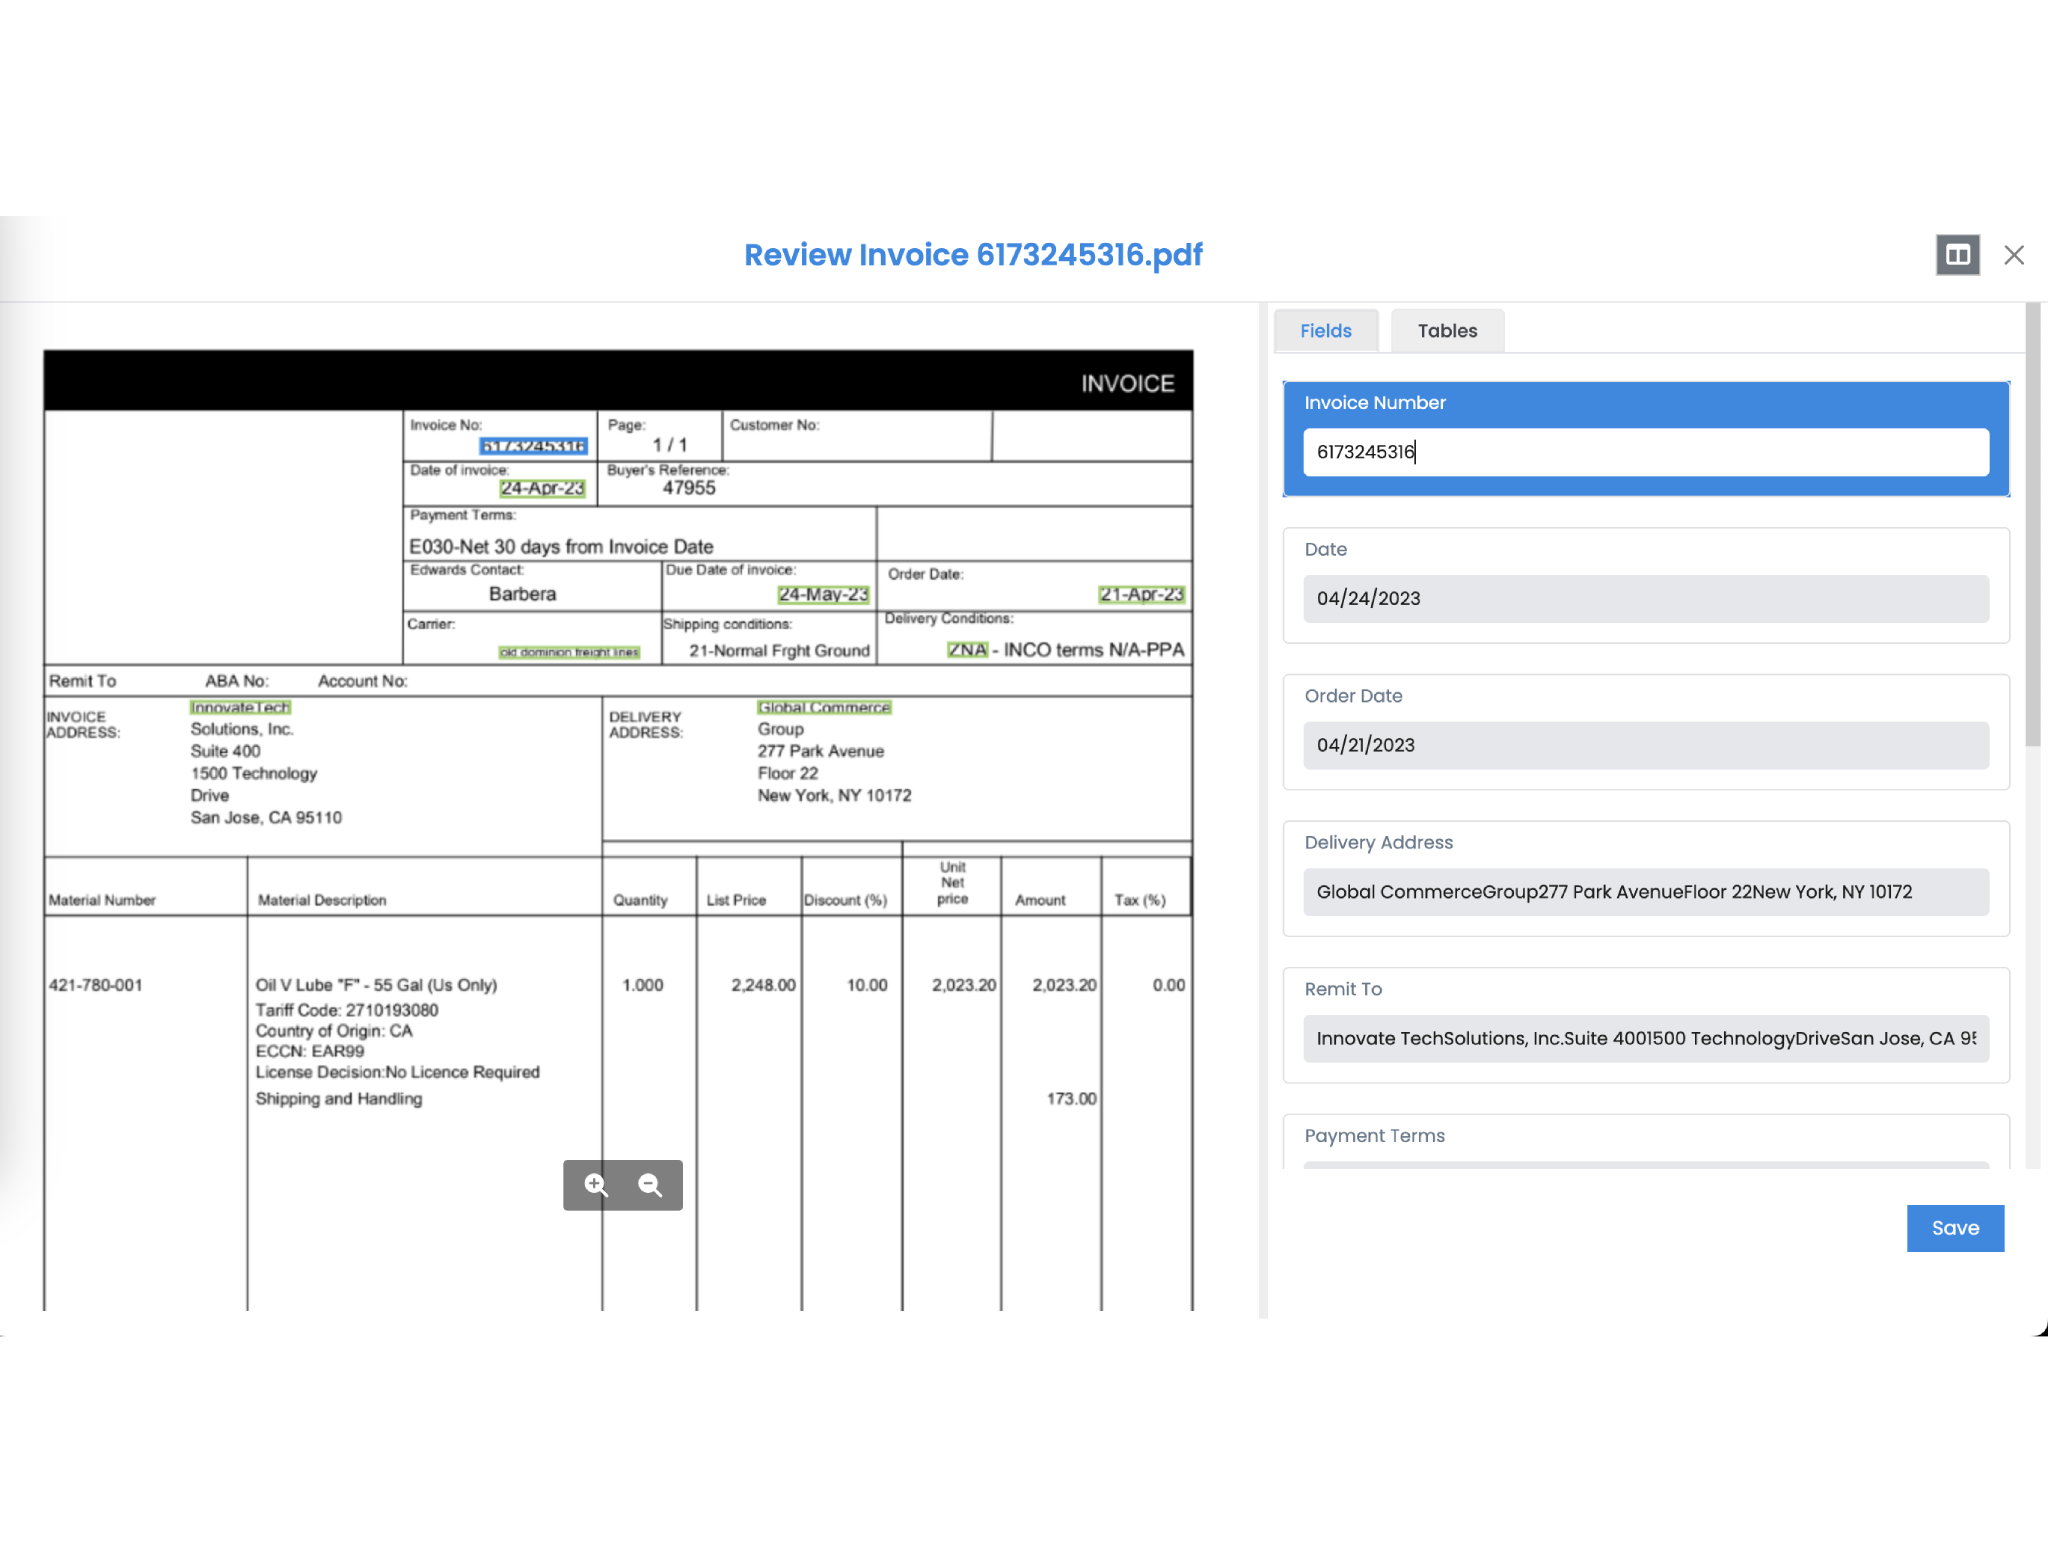This screenshot has height=1553, width=2048.
Task: Click highlighted date 24-Apr-23 on invoice
Action: [541, 489]
